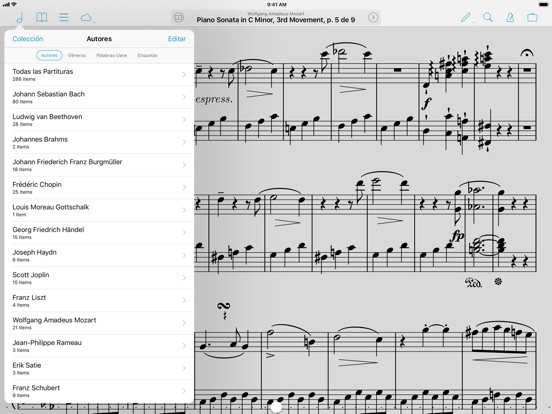The height and width of the screenshot is (414, 552).
Task: Open the metronome icon
Action: pos(510,17)
